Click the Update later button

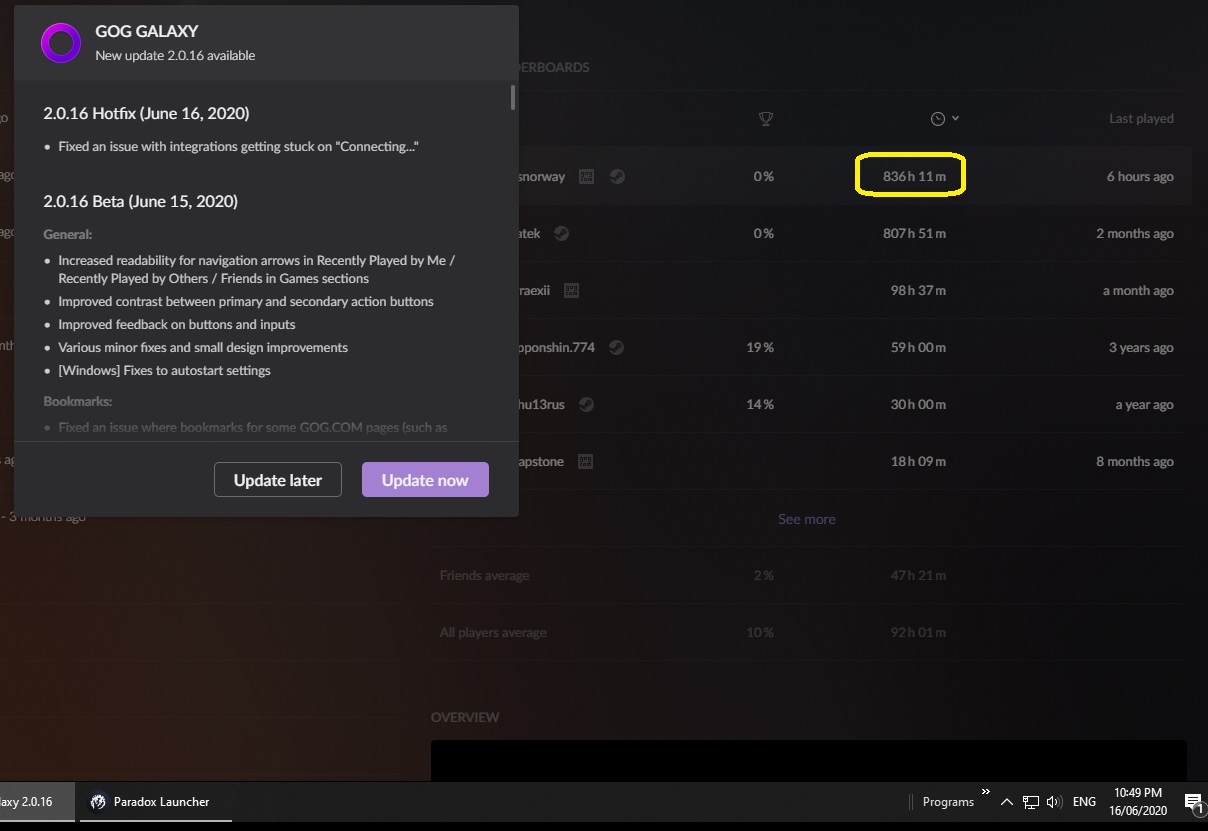click(x=278, y=480)
